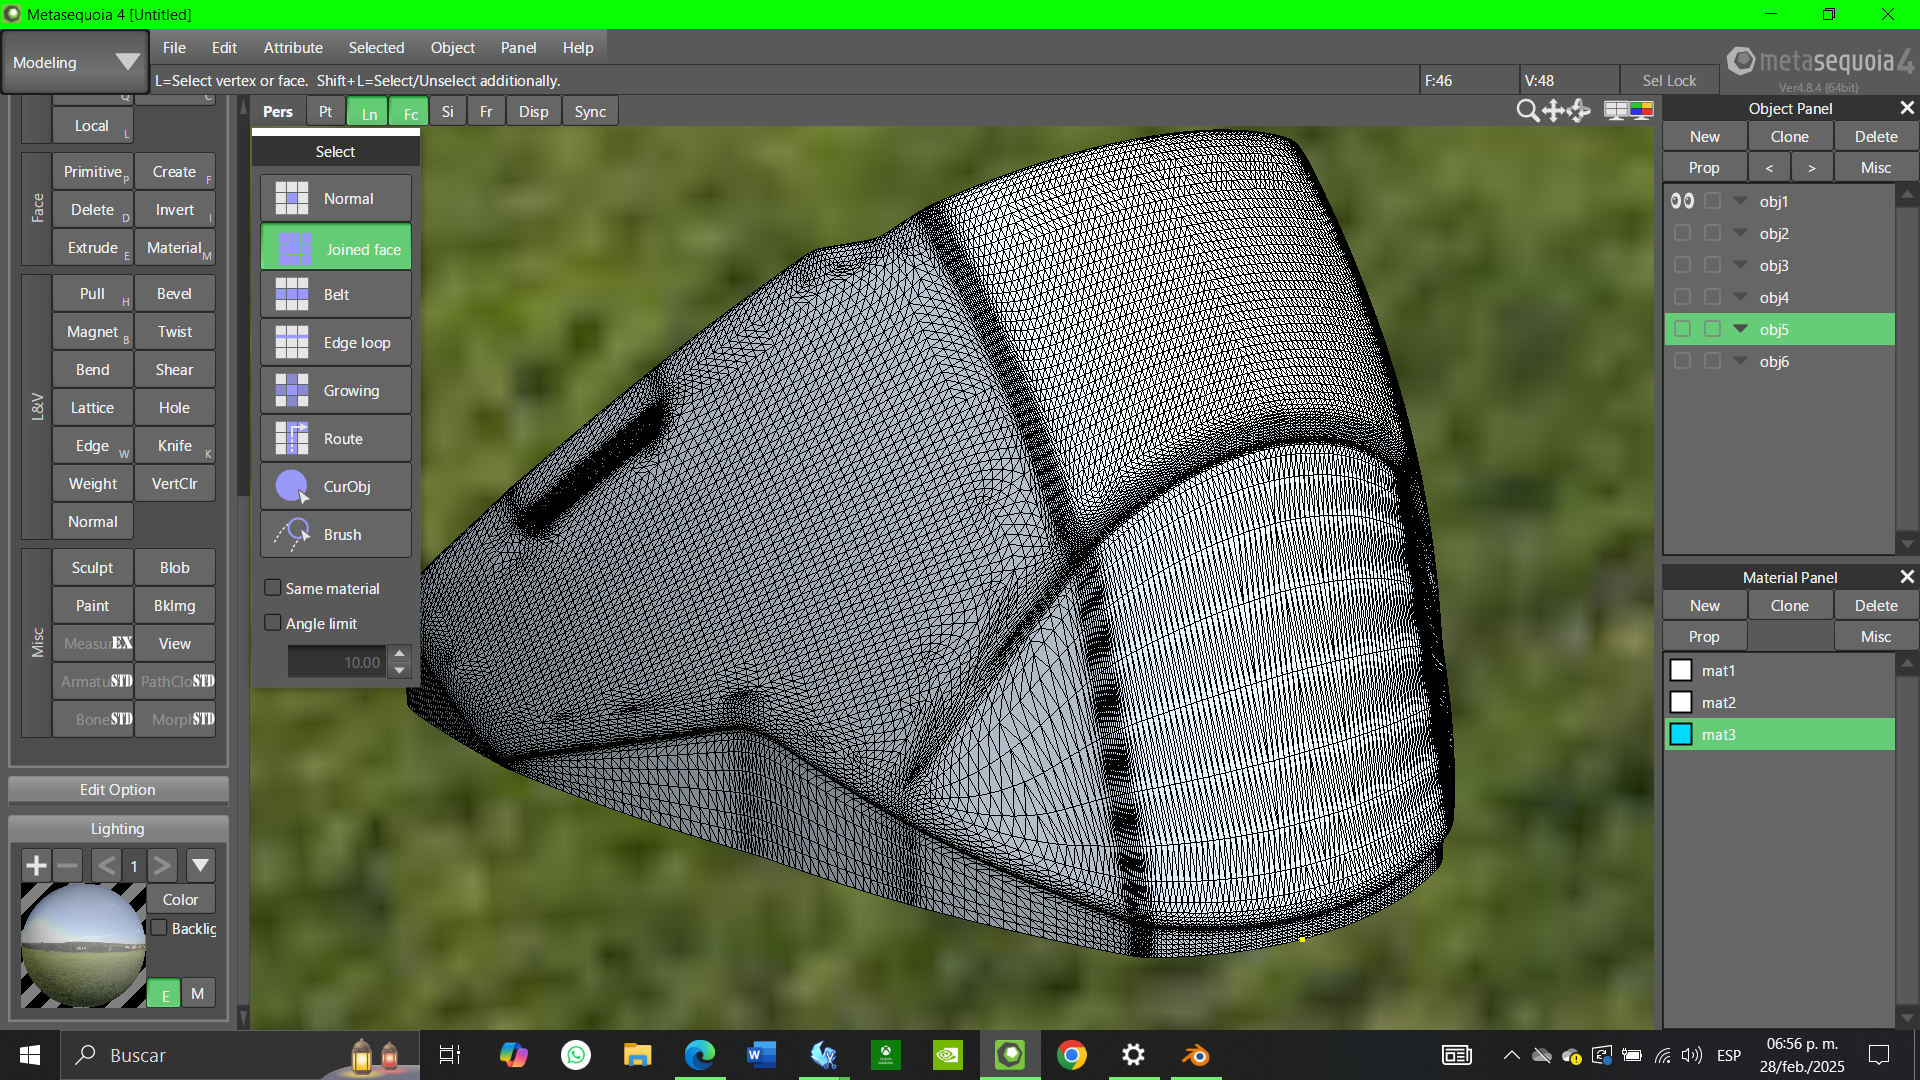
Task: Switch to the Fr view tab
Action: [x=485, y=112]
